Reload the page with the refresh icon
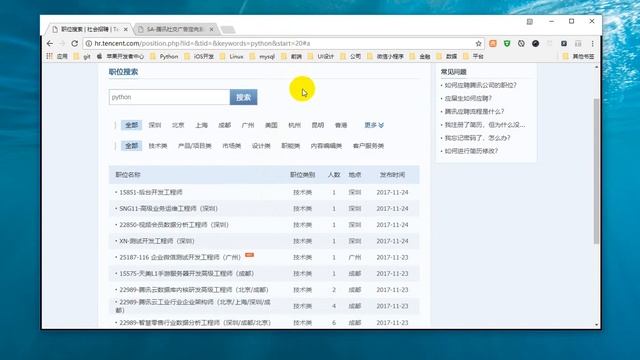Image resolution: width=640 pixels, height=360 pixels. coord(74,43)
